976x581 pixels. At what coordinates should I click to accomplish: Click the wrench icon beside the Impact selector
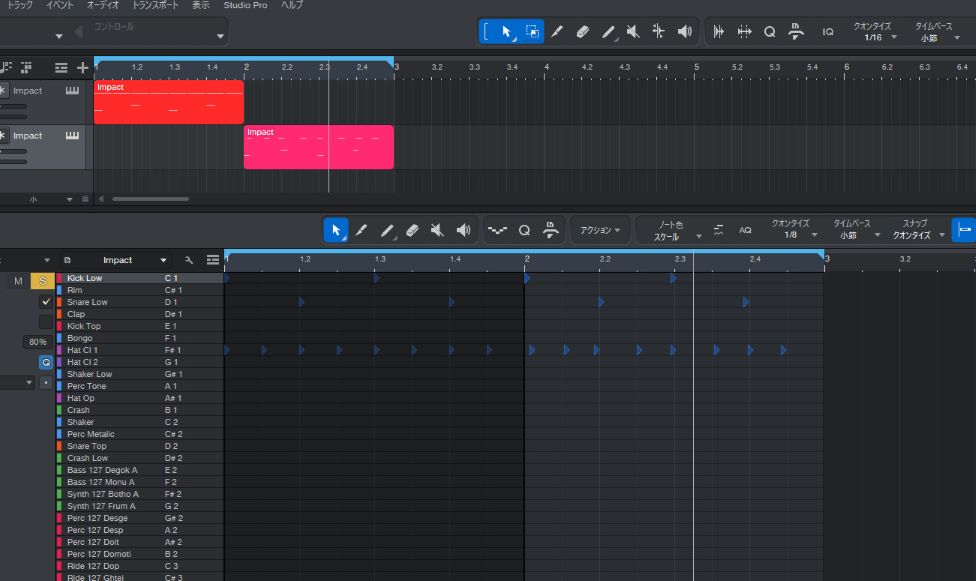coord(189,260)
